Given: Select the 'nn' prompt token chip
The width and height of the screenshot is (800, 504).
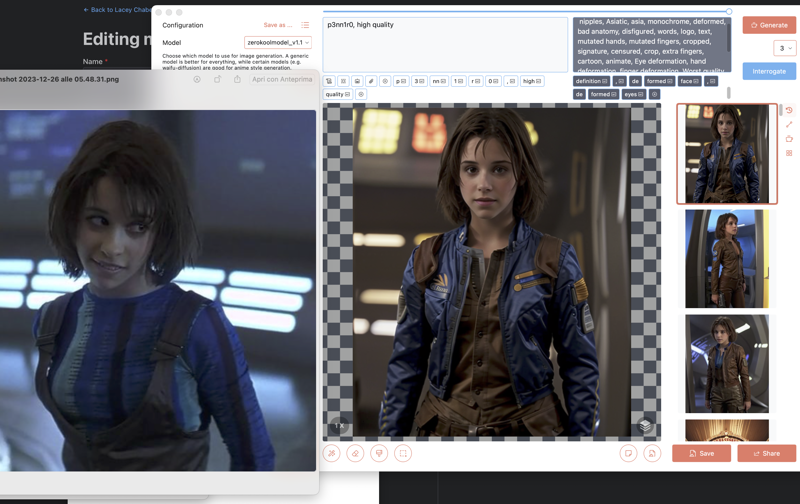Looking at the screenshot, I should 439,81.
